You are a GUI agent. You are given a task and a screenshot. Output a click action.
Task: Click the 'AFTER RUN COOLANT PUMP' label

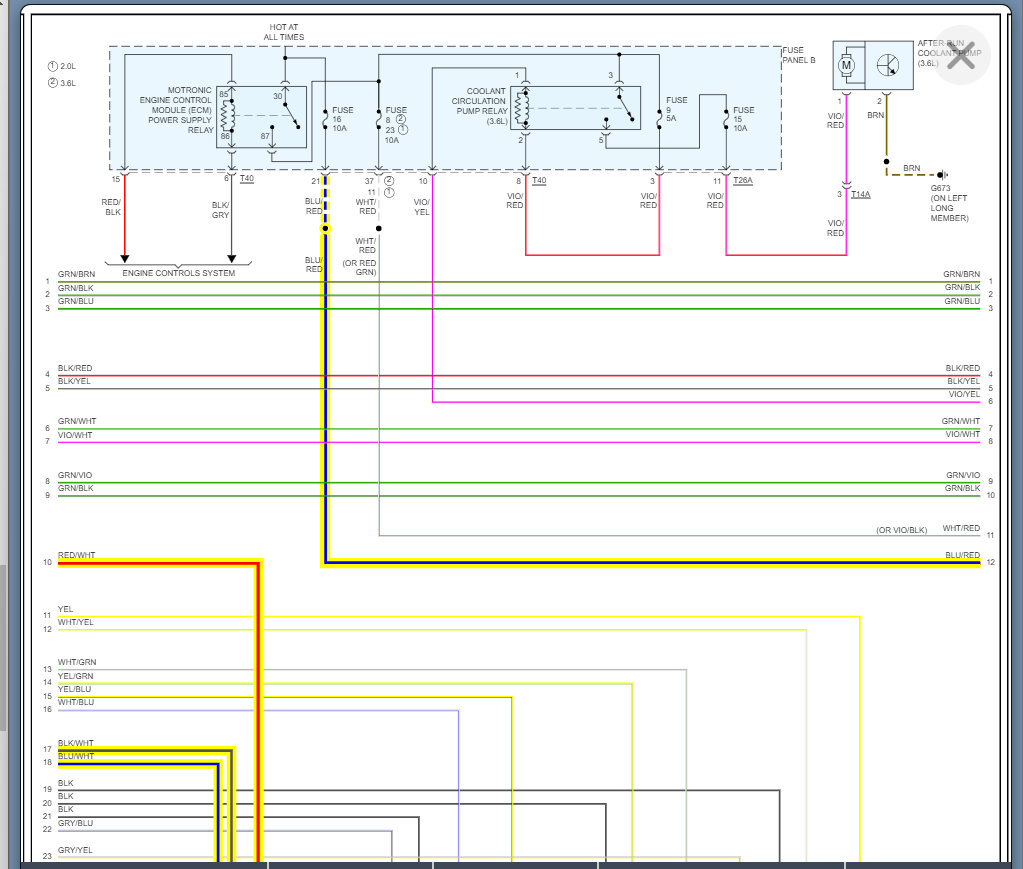coord(949,53)
